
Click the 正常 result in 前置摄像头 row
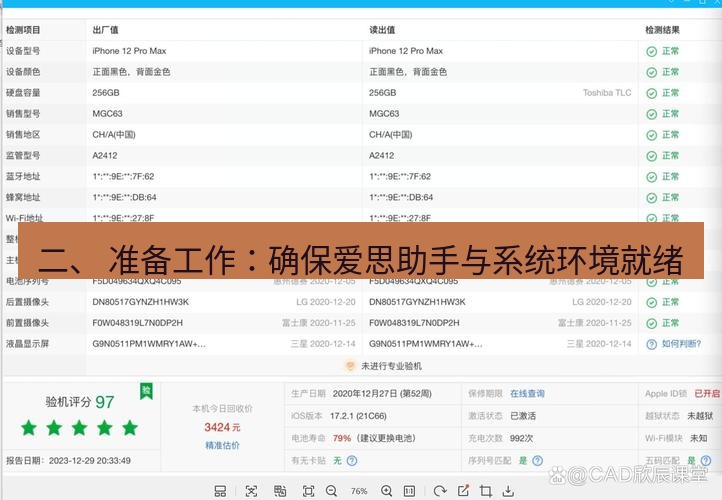[670, 323]
